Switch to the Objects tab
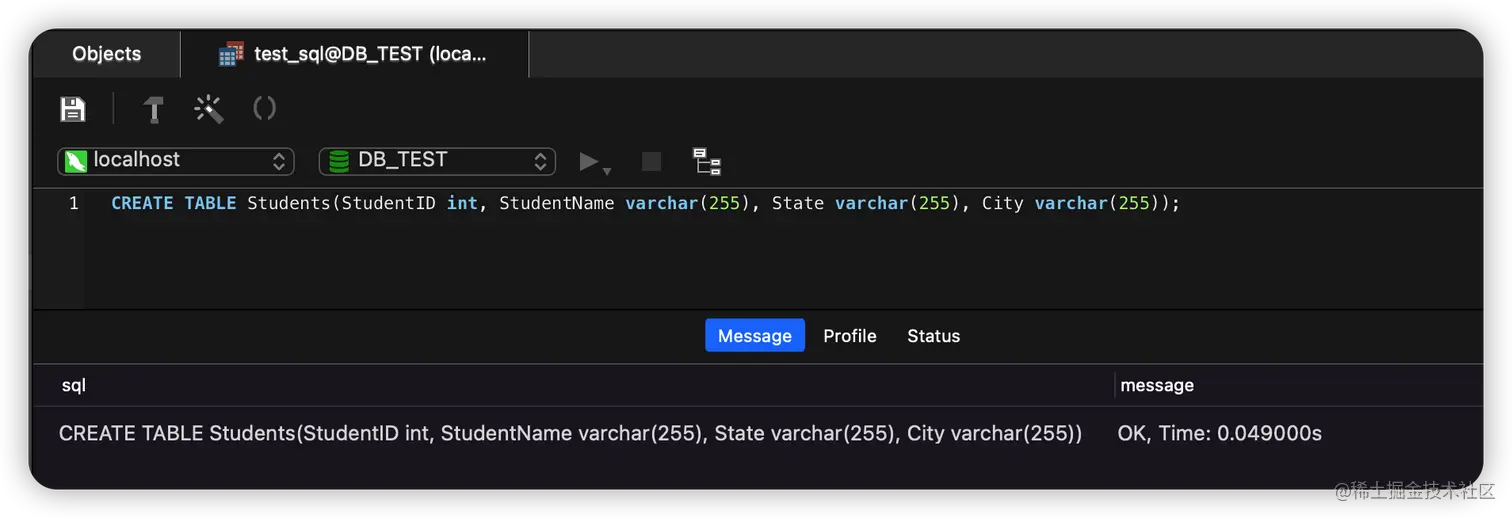Screen dimensions: 1512x518 click(106, 54)
